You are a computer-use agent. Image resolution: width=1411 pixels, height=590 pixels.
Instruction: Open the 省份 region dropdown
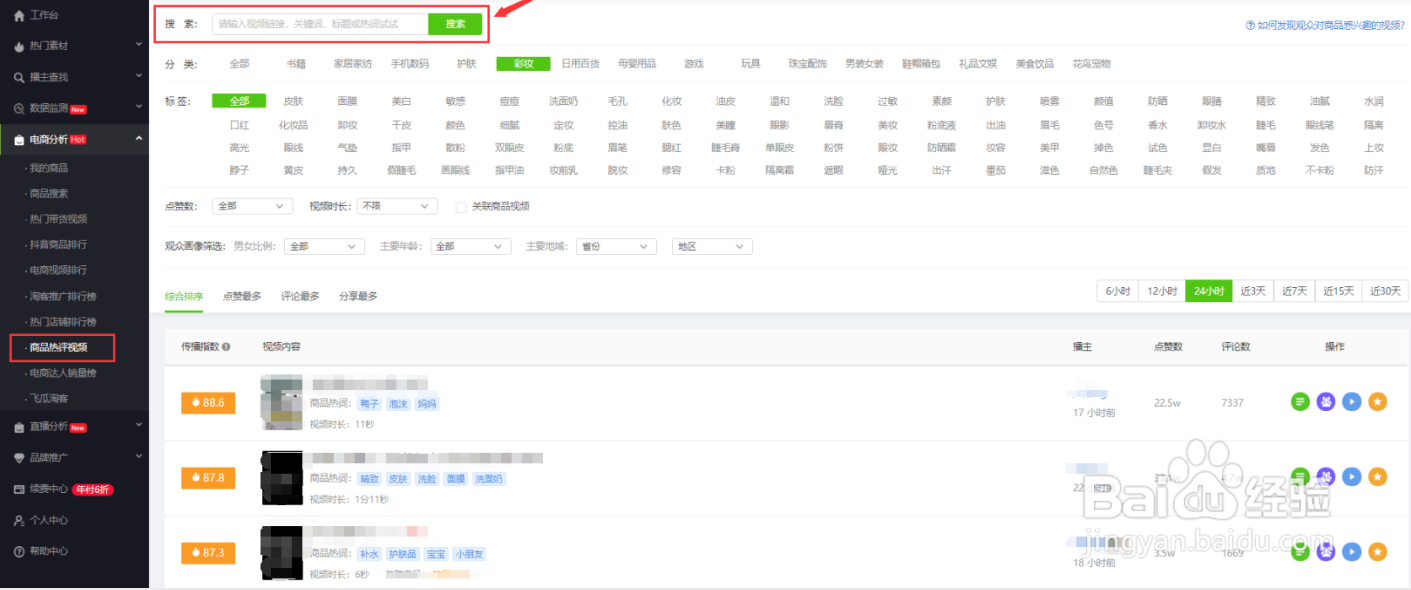(616, 246)
